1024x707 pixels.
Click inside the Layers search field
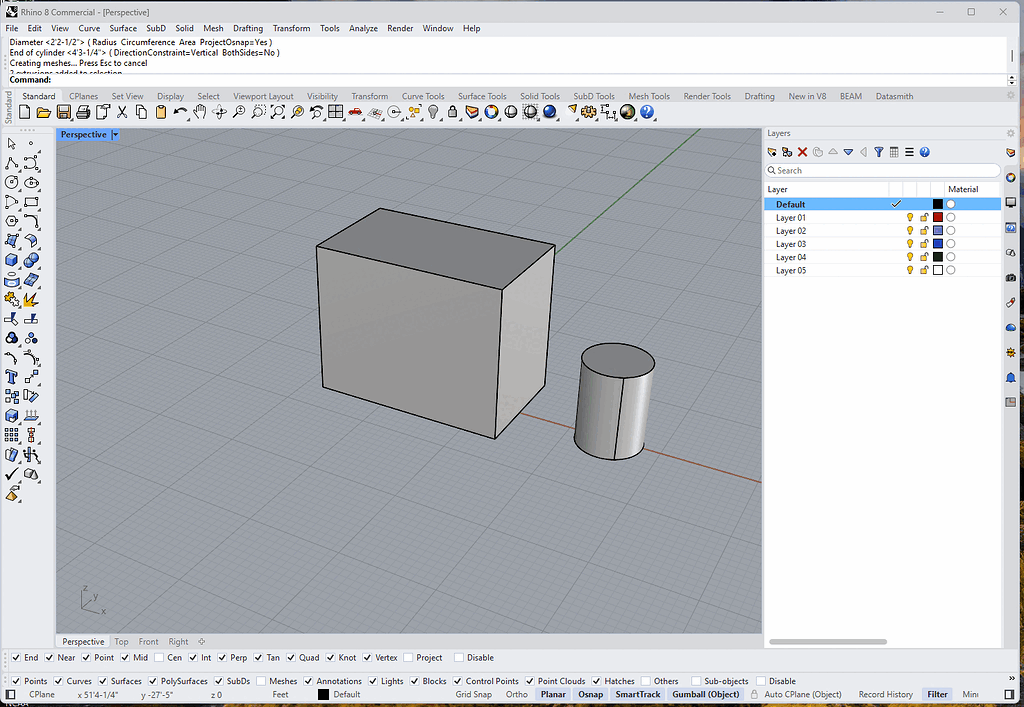point(880,170)
